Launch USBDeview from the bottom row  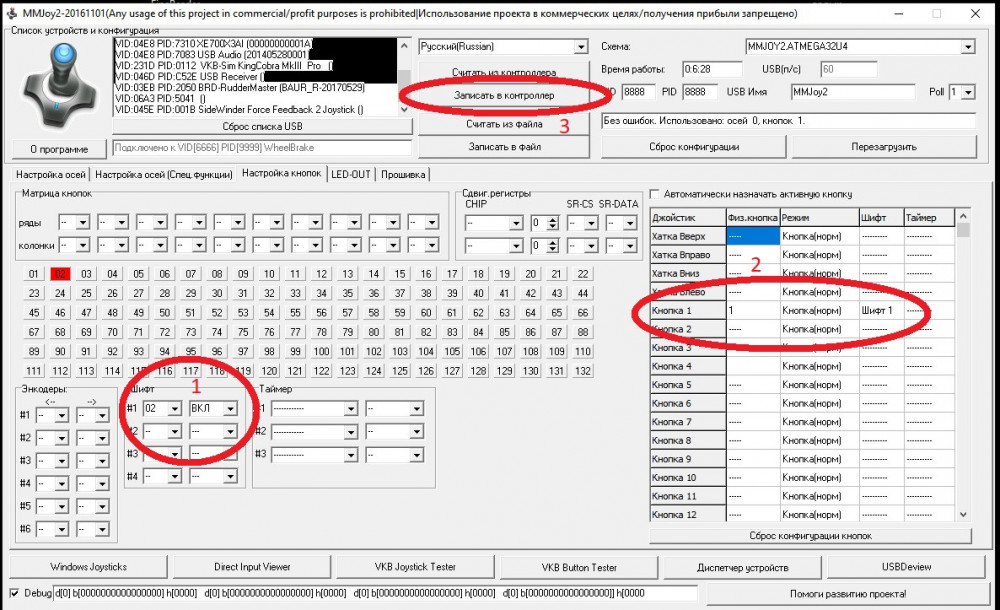pos(908,567)
